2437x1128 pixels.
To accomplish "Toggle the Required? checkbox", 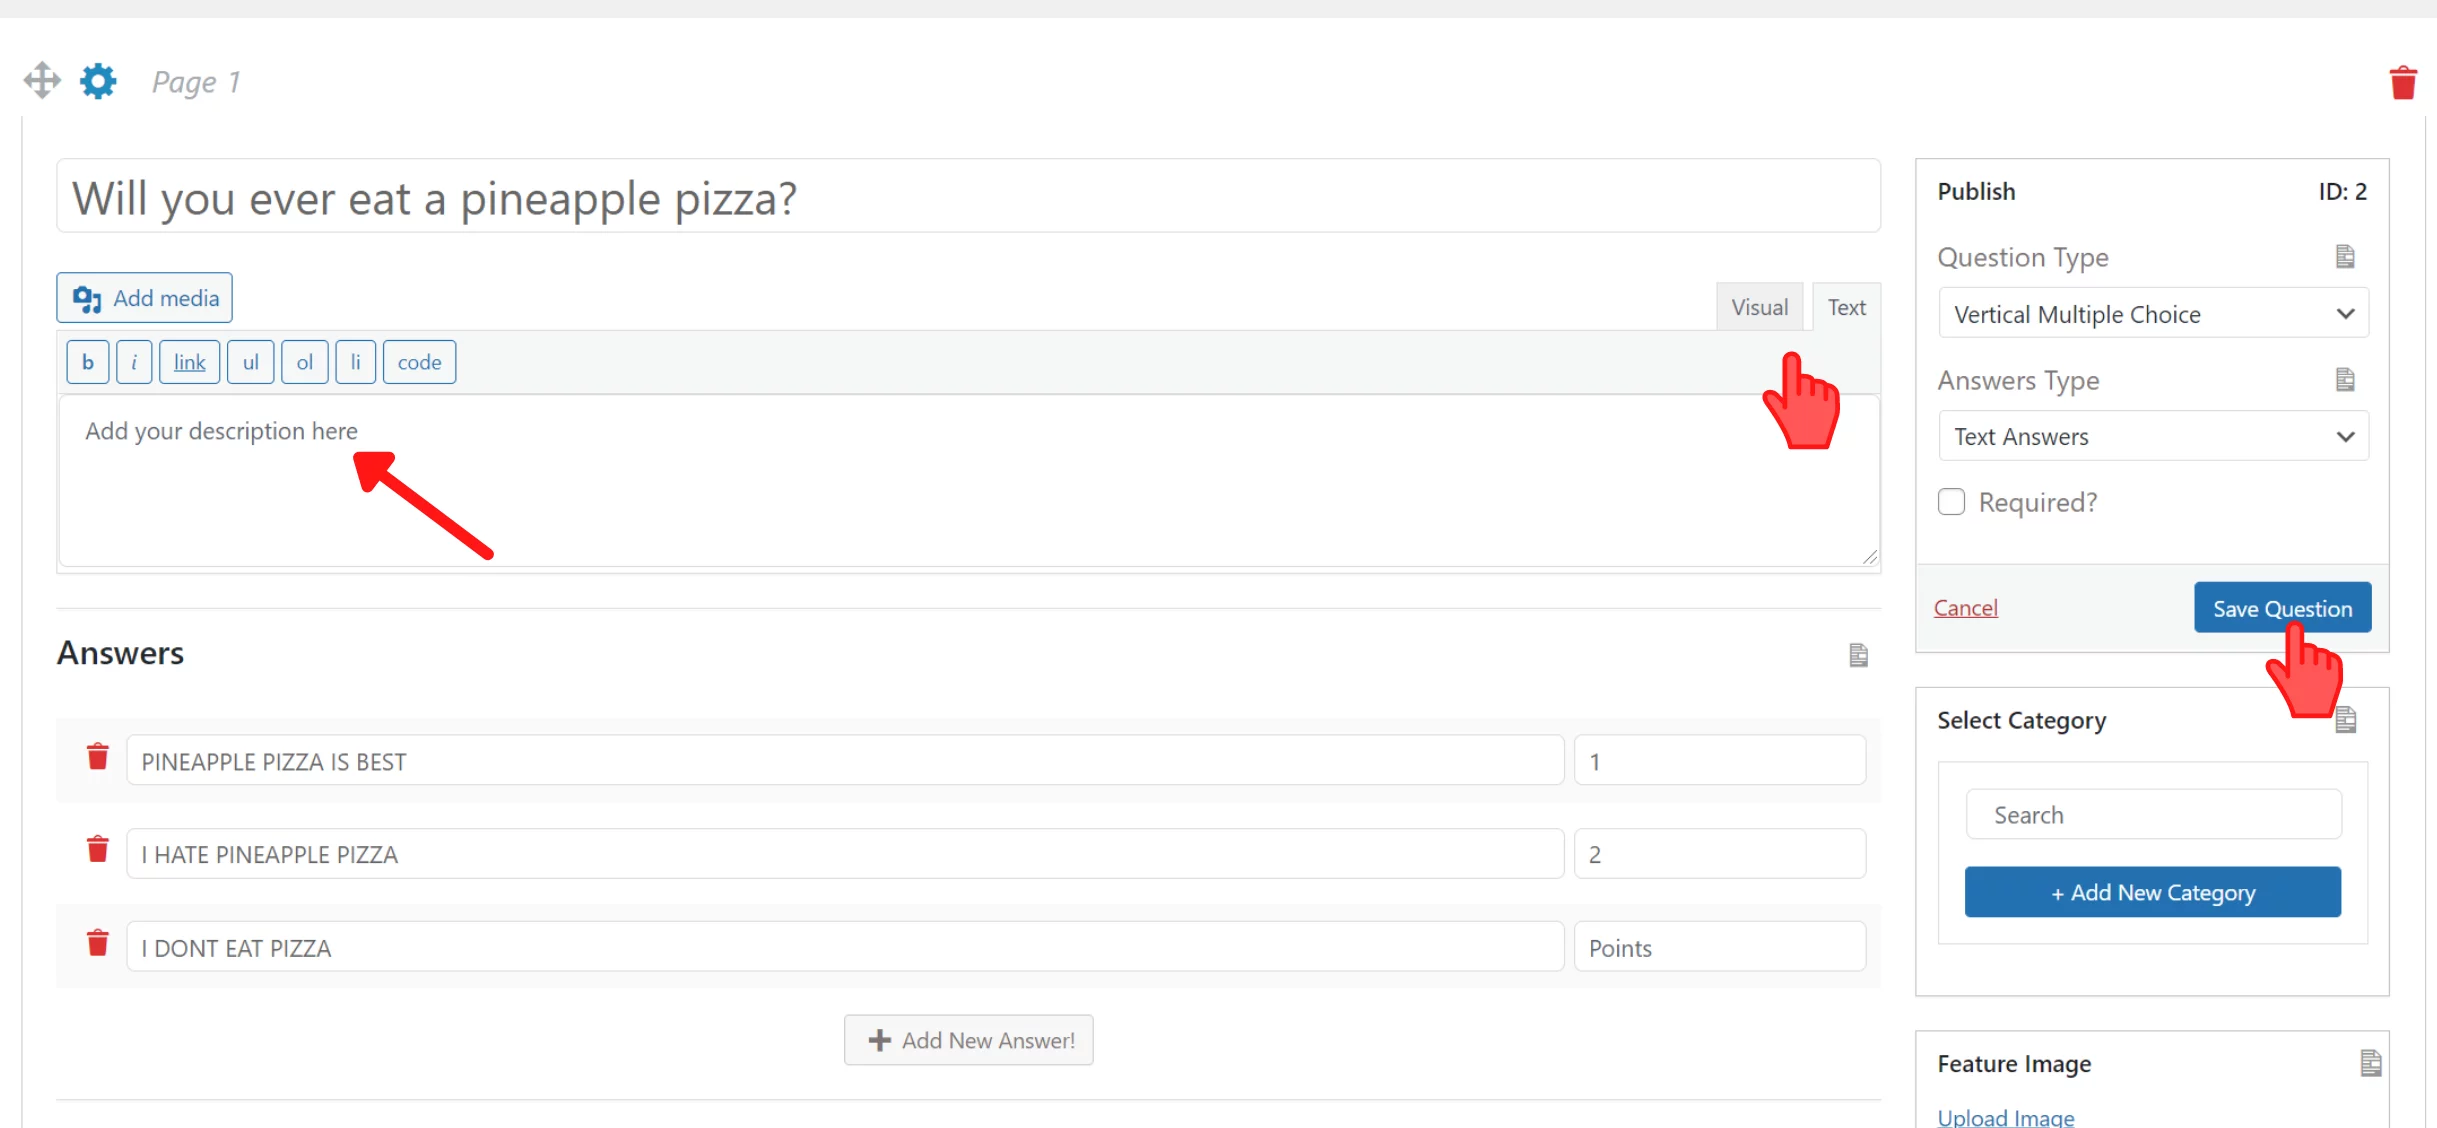I will 1951,502.
